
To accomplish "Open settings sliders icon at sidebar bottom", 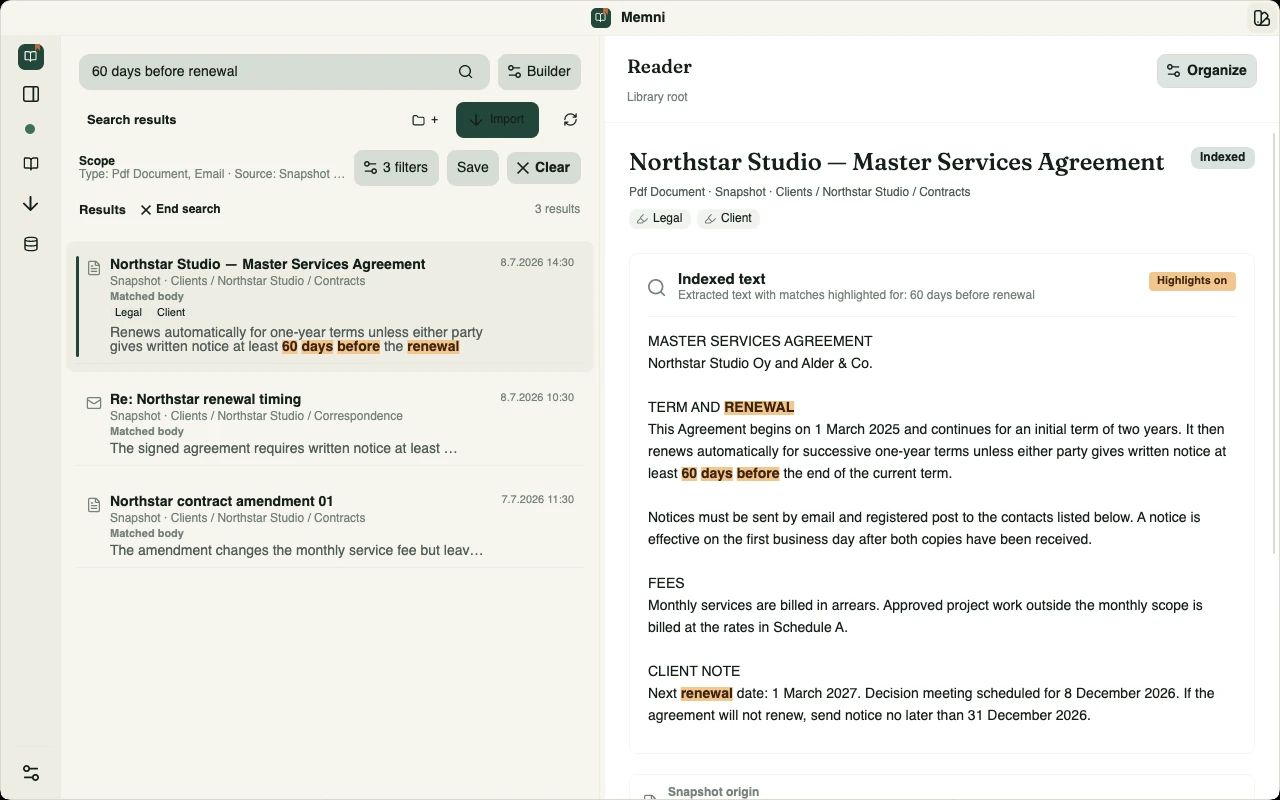I will 31,773.
